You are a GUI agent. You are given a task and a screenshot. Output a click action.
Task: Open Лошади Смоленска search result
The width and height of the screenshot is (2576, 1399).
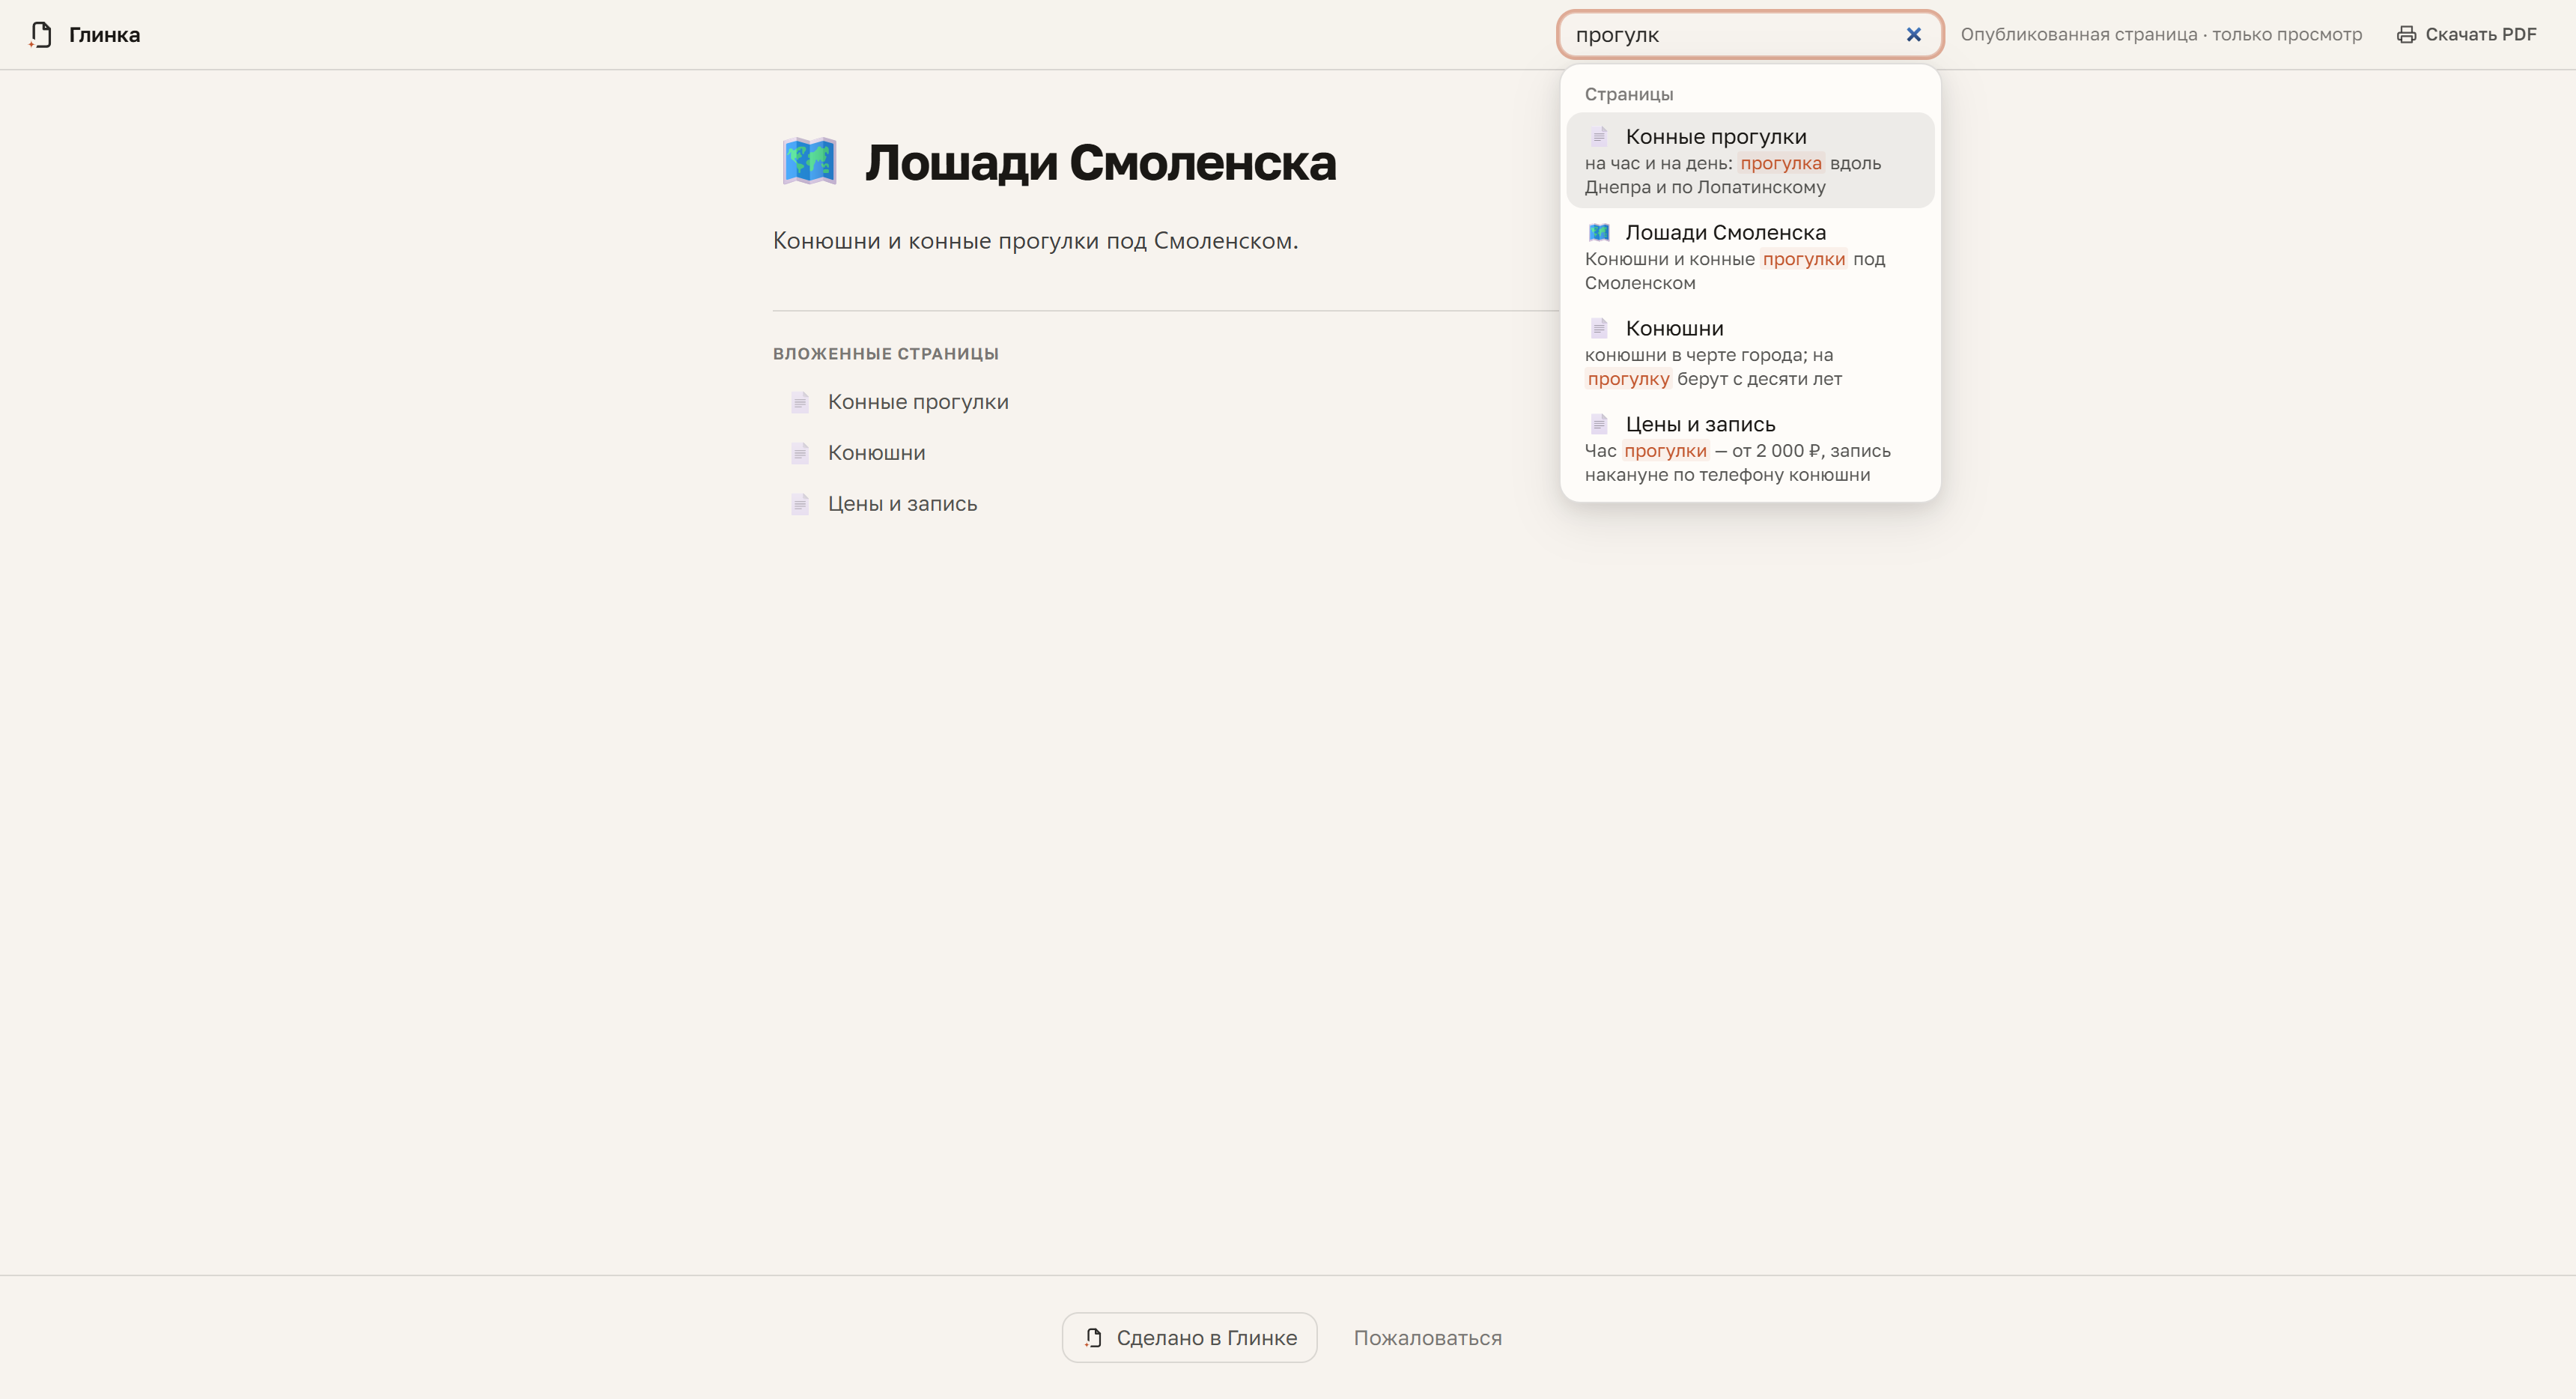1750,256
